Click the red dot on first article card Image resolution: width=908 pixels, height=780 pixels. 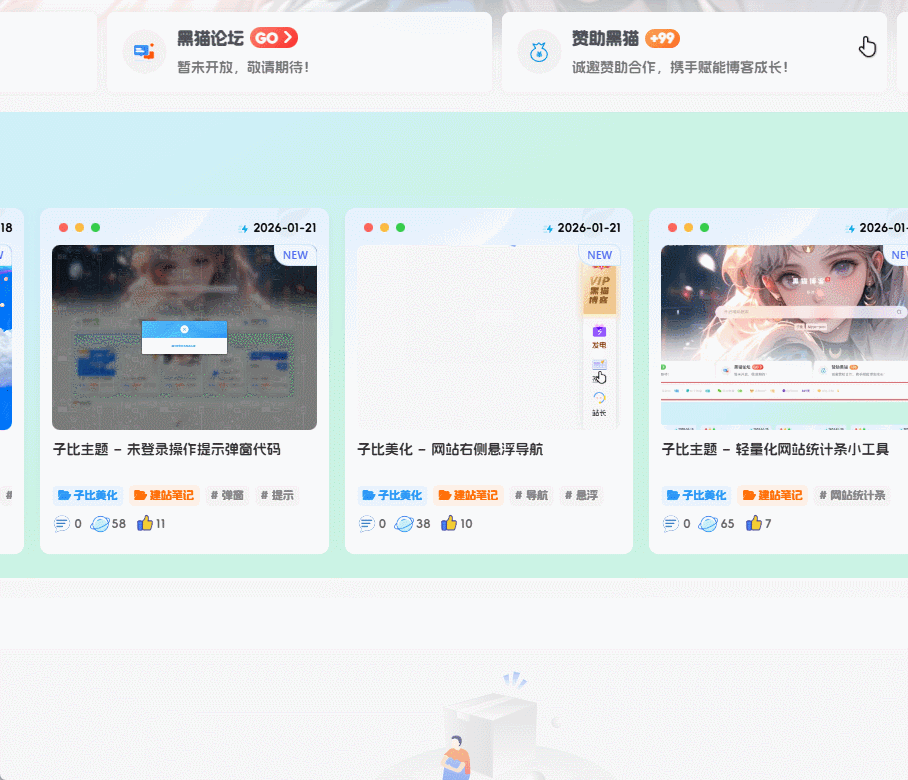(x=62, y=227)
